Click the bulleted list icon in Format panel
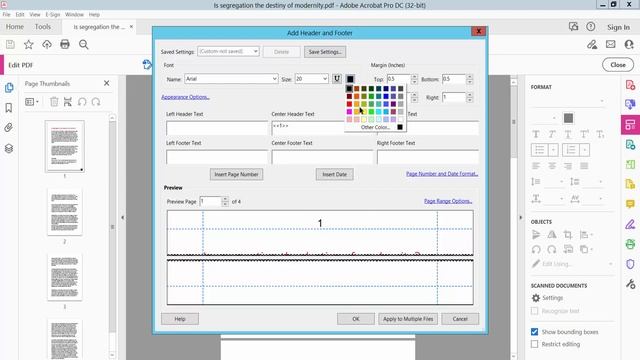This screenshot has width=640, height=360. click(x=540, y=150)
